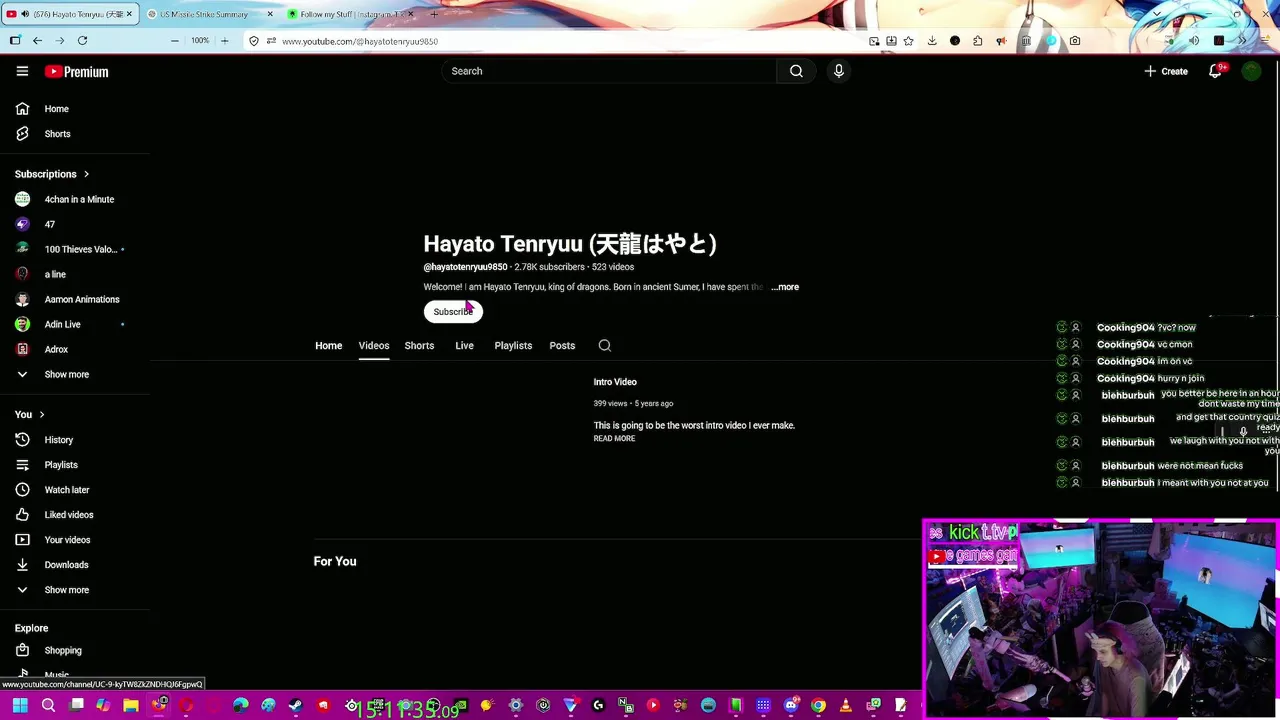Switch to the channel Shorts tab
This screenshot has width=1280, height=720.
tap(419, 346)
